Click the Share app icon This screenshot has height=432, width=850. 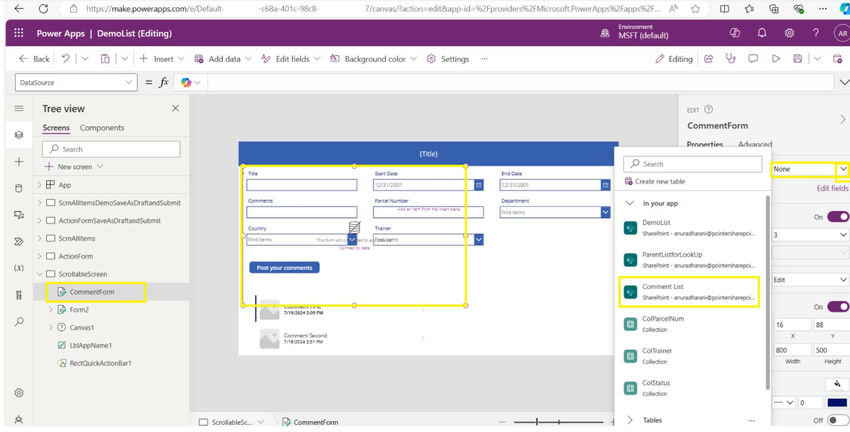(709, 59)
